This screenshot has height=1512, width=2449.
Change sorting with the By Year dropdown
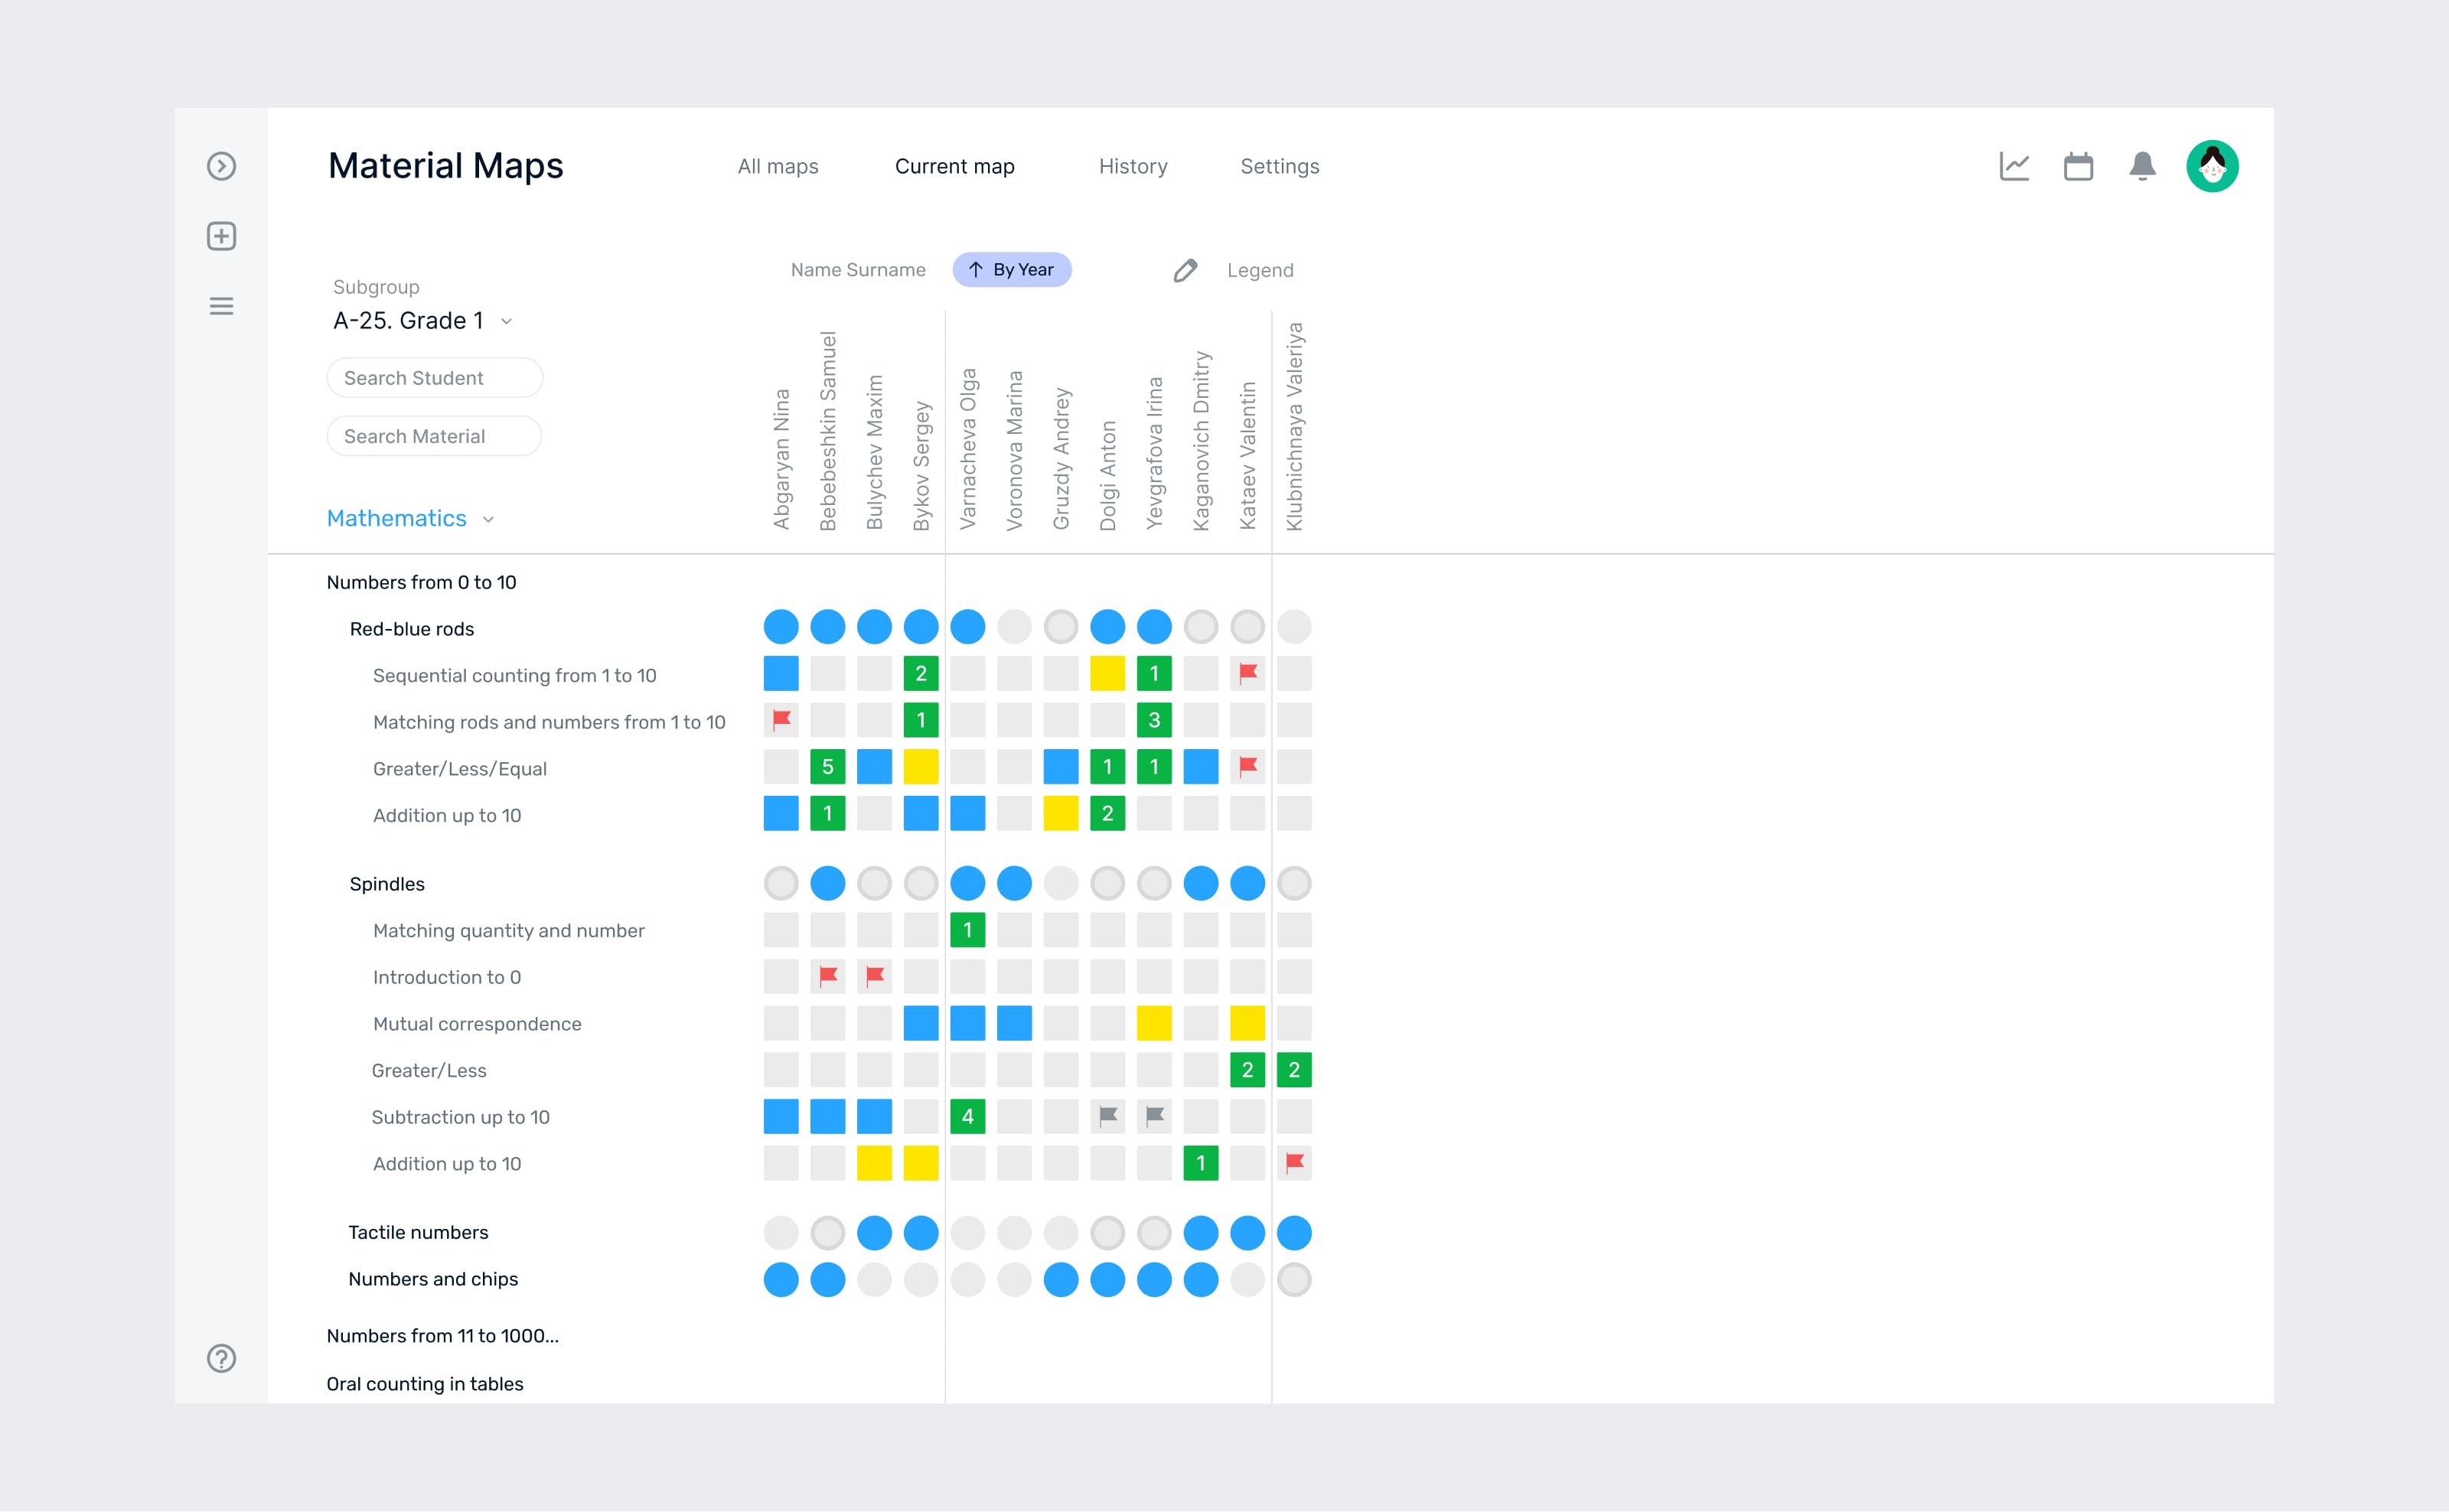1012,269
